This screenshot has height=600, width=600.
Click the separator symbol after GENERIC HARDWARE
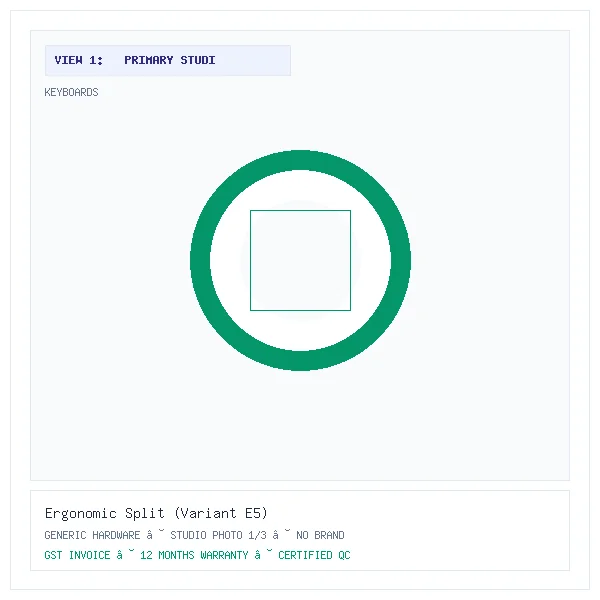[155, 534]
